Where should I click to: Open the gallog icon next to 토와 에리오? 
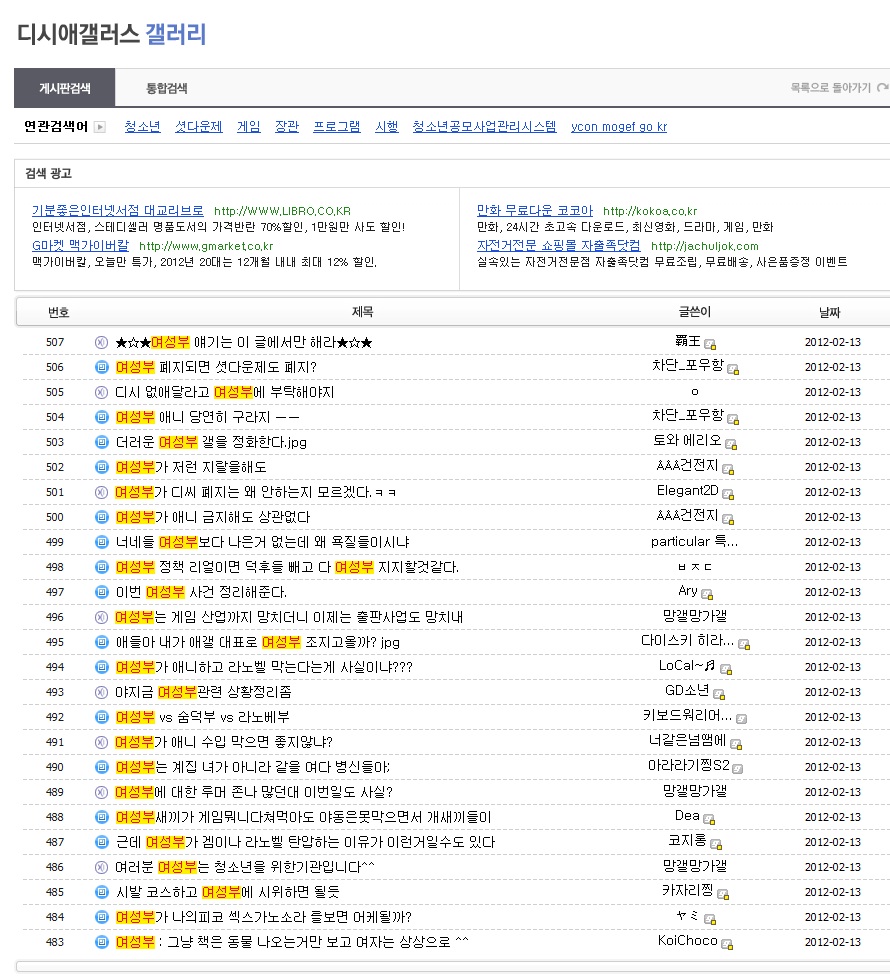click(731, 444)
